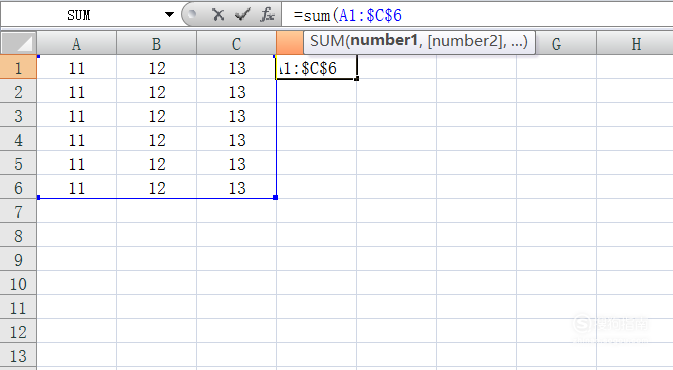Click cell C4 containing 13

tap(236, 140)
